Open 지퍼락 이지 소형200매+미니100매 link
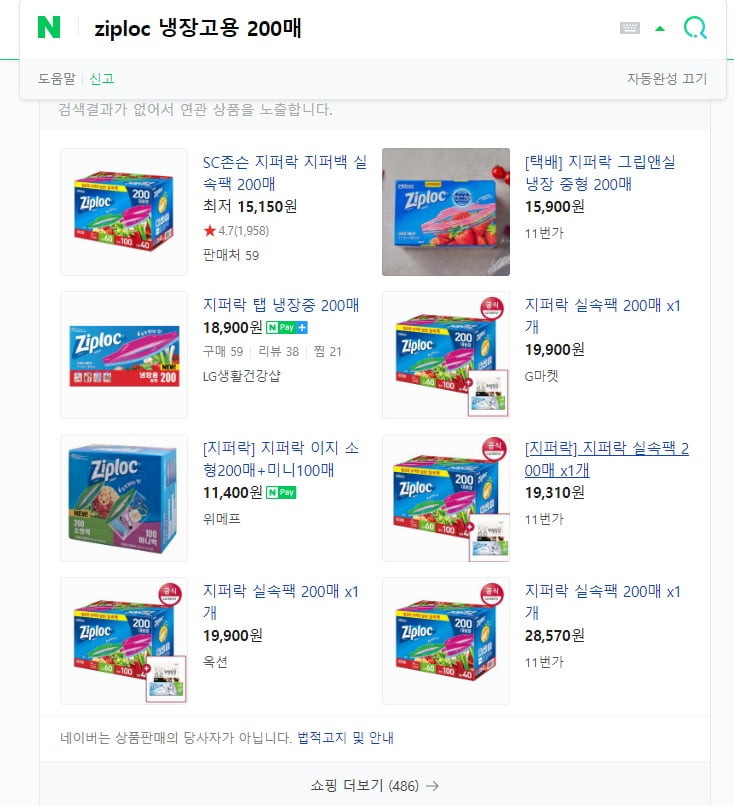This screenshot has height=806, width=734. [281, 459]
